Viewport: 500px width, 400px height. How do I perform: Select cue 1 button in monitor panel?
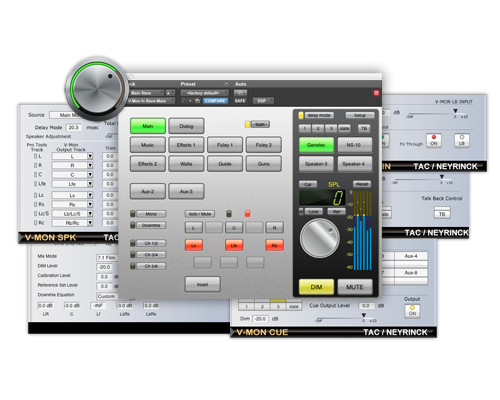305,128
